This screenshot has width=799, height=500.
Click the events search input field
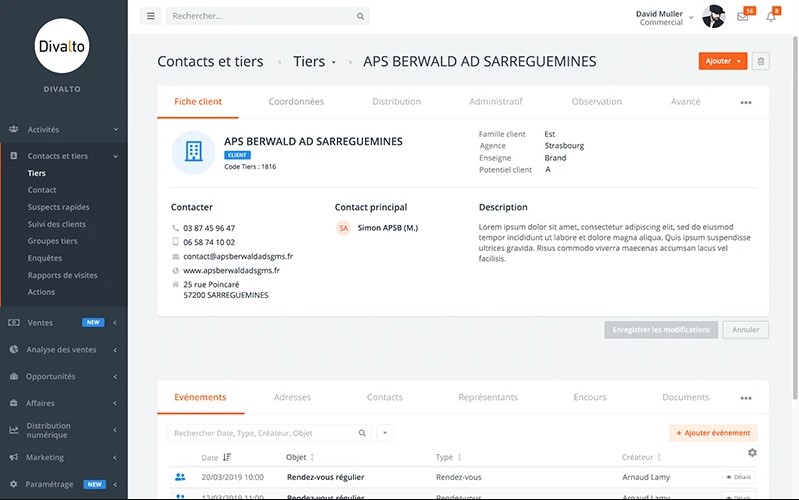262,433
